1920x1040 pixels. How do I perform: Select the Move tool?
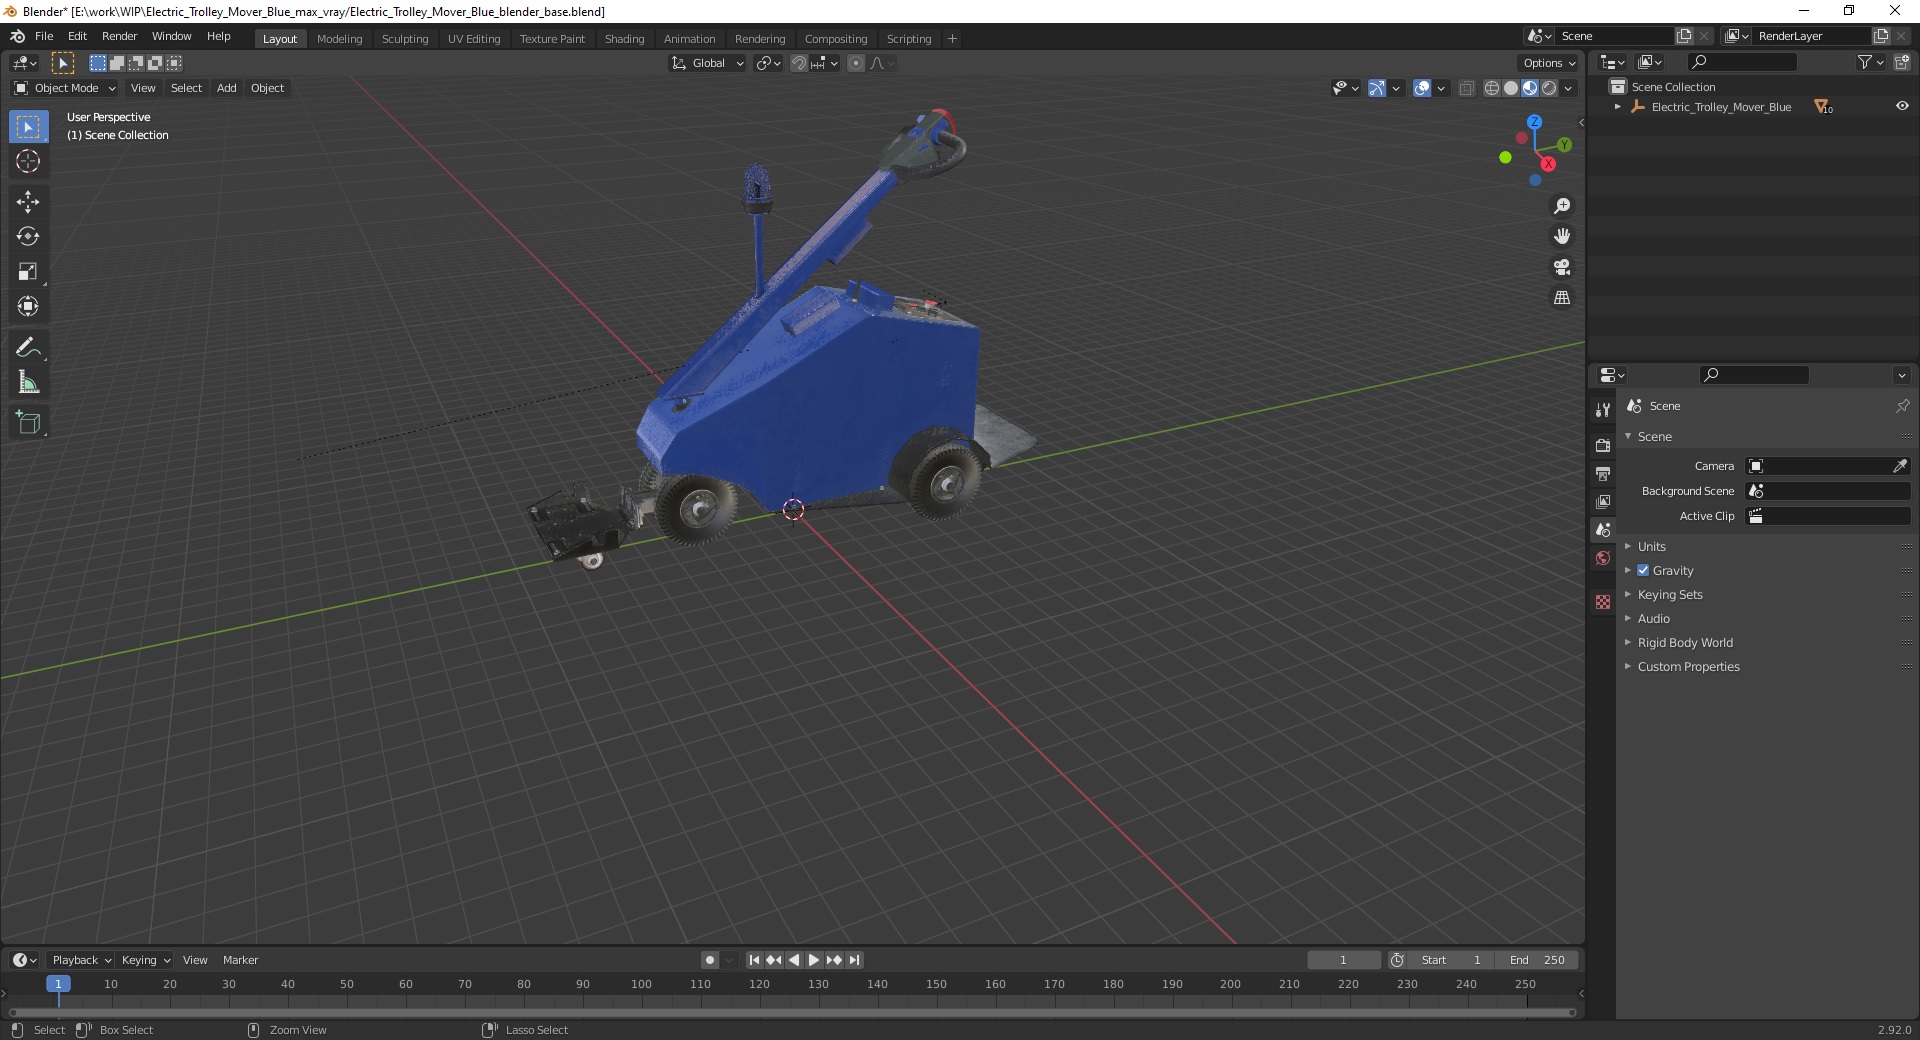click(x=28, y=202)
